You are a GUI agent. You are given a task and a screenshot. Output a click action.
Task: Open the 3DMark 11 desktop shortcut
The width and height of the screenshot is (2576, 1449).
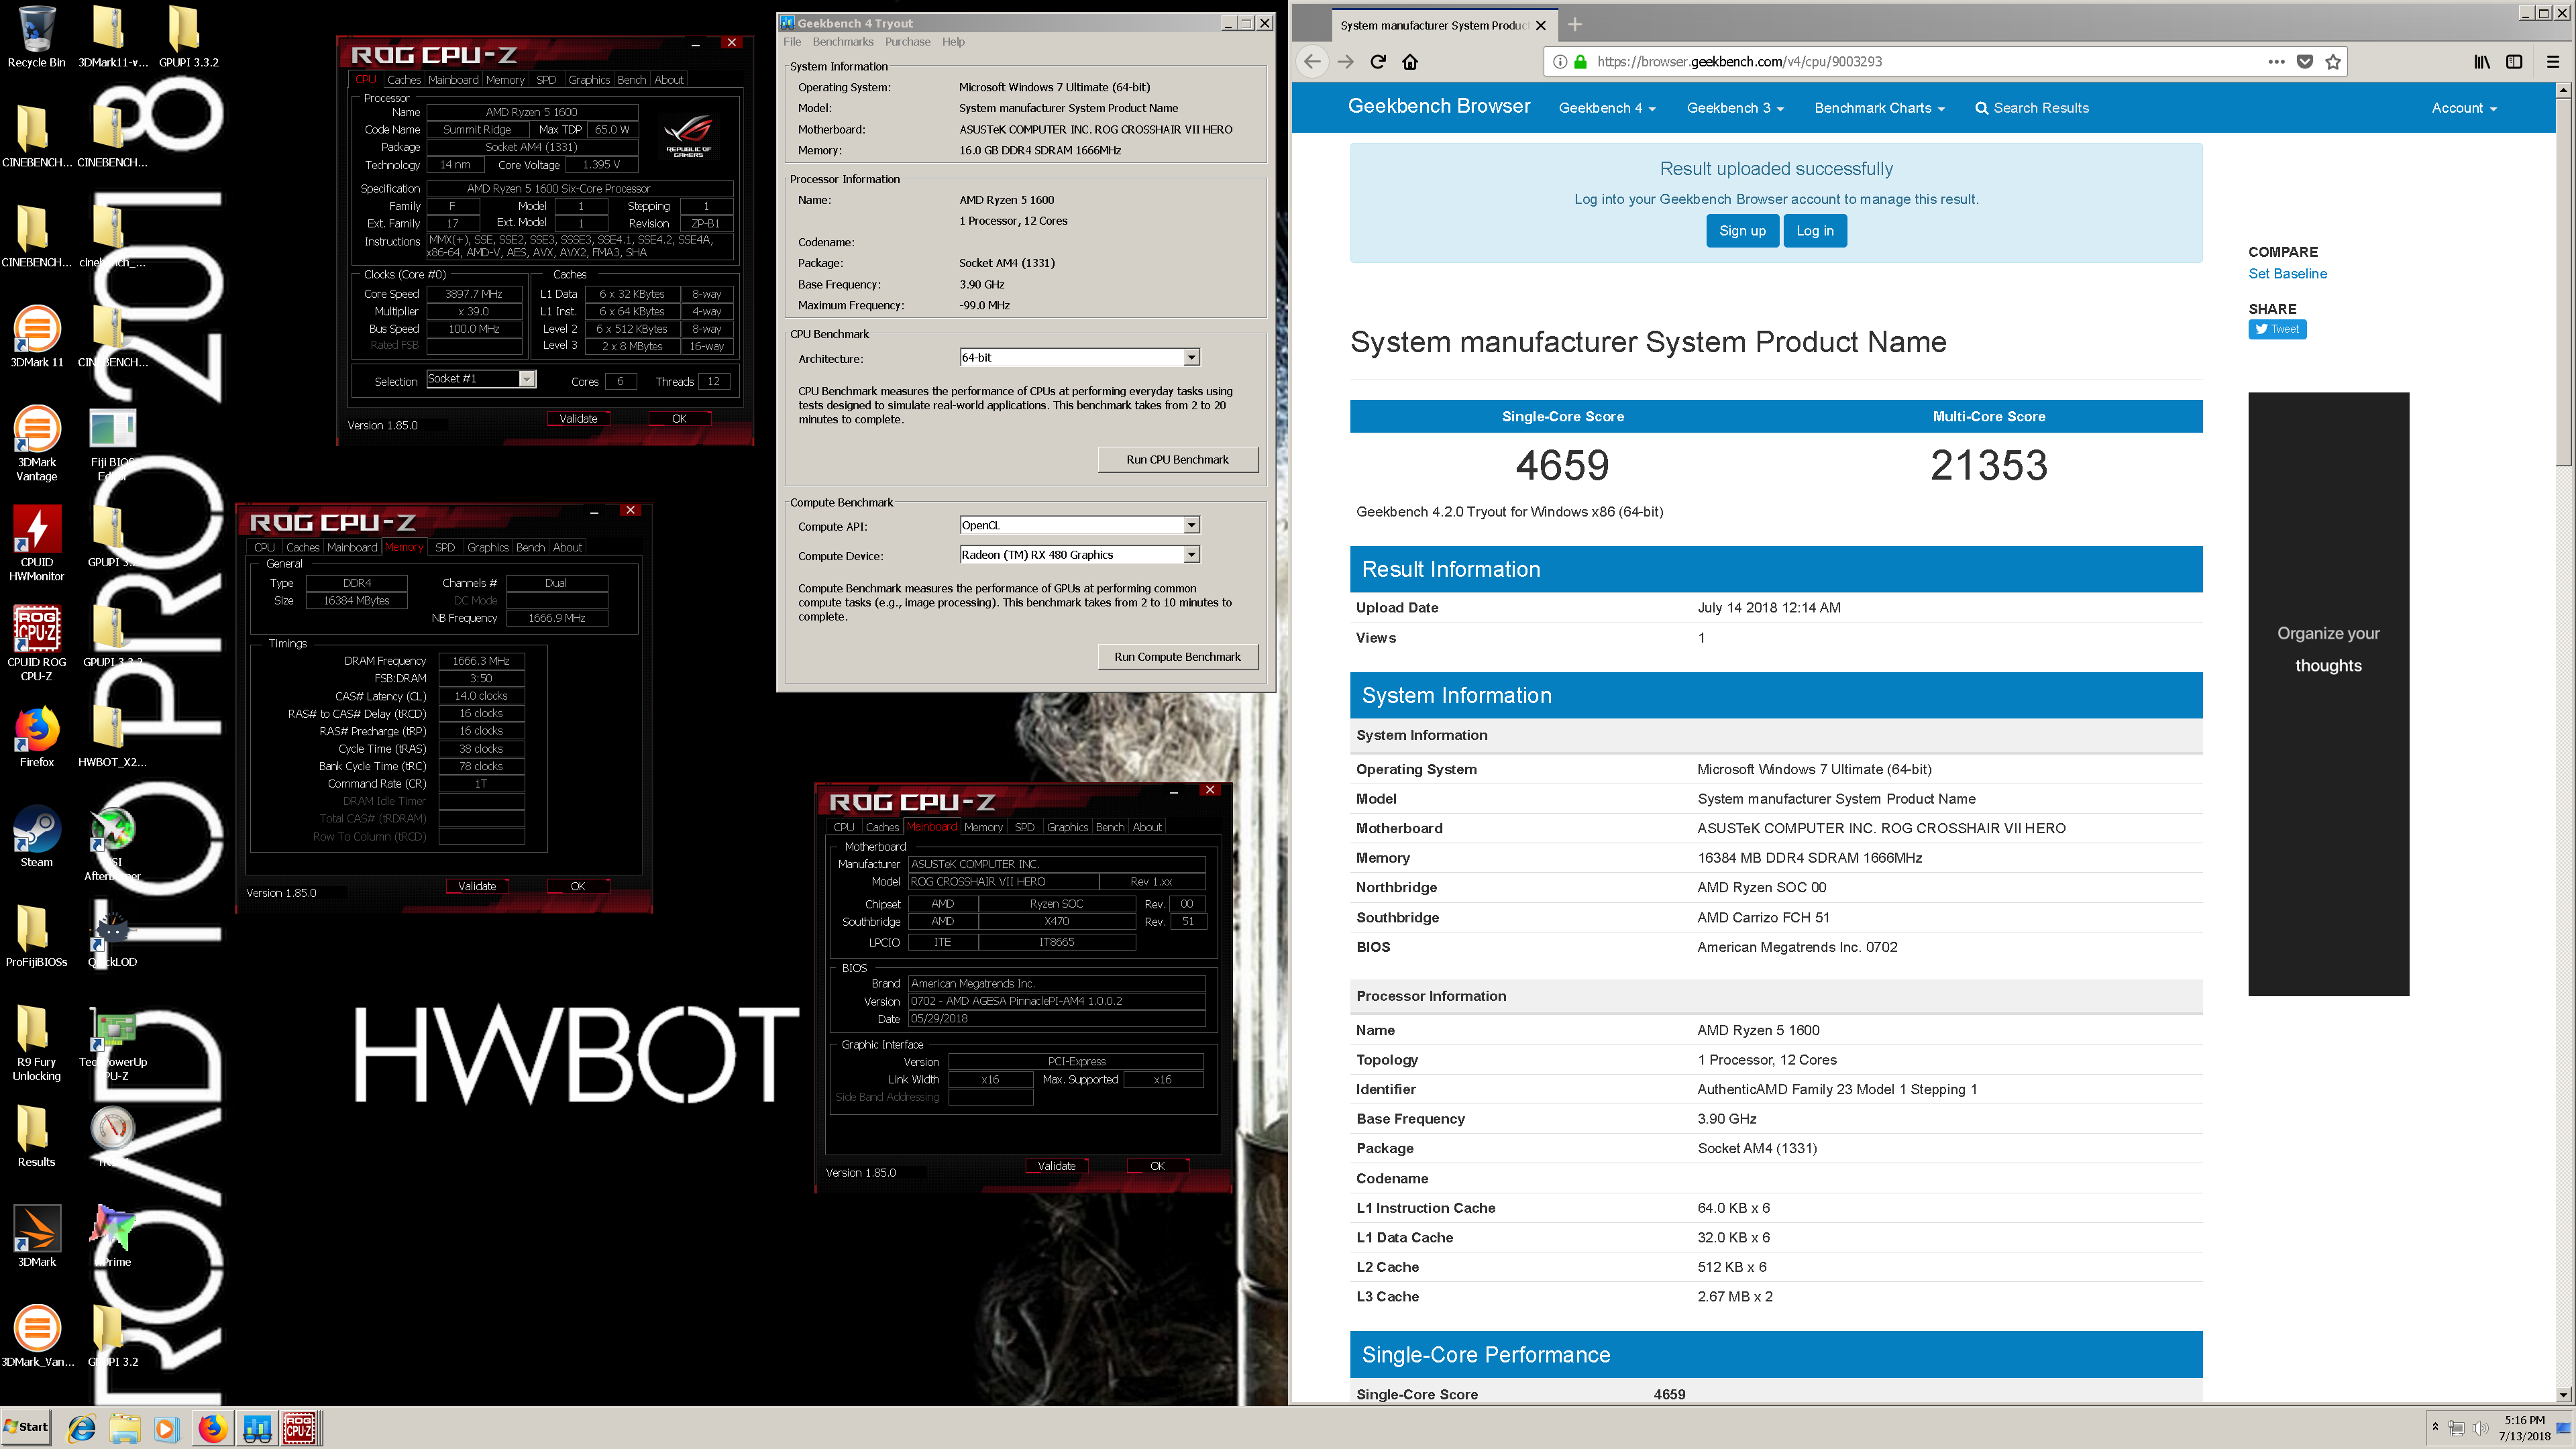coord(37,337)
